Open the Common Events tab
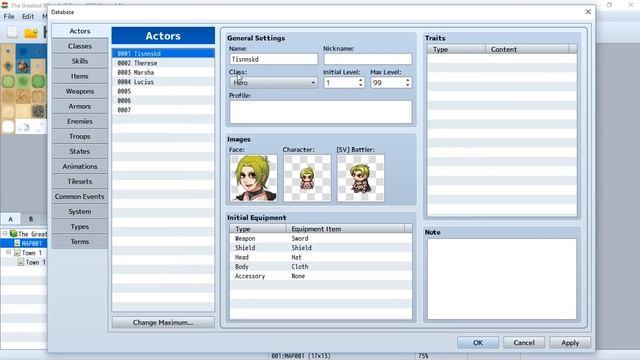Viewport: 640px width, 360px height. pyautogui.click(x=80, y=197)
